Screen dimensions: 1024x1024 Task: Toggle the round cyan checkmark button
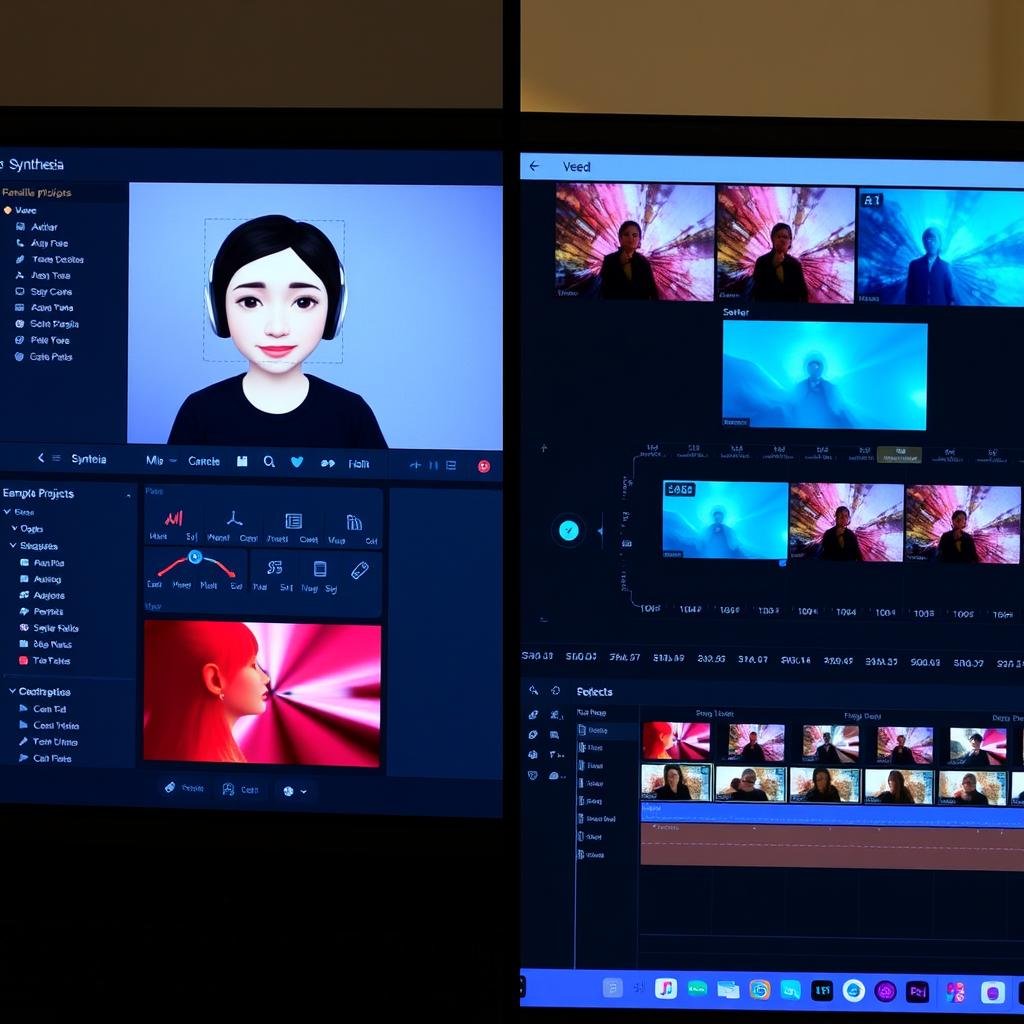(x=568, y=530)
